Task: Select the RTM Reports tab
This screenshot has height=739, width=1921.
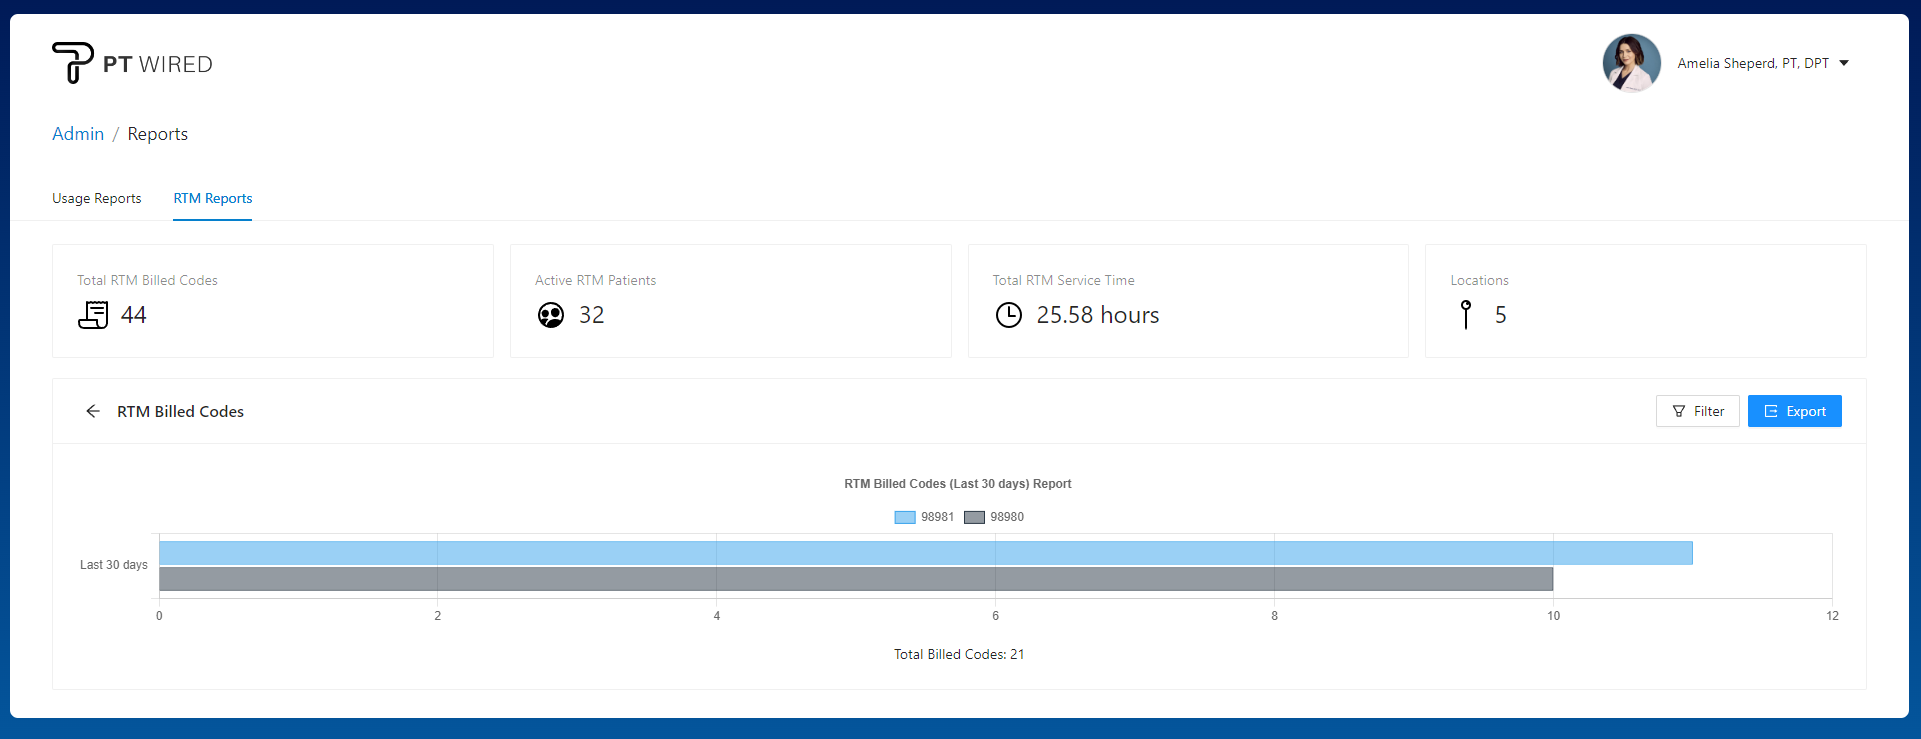Action: 213,198
